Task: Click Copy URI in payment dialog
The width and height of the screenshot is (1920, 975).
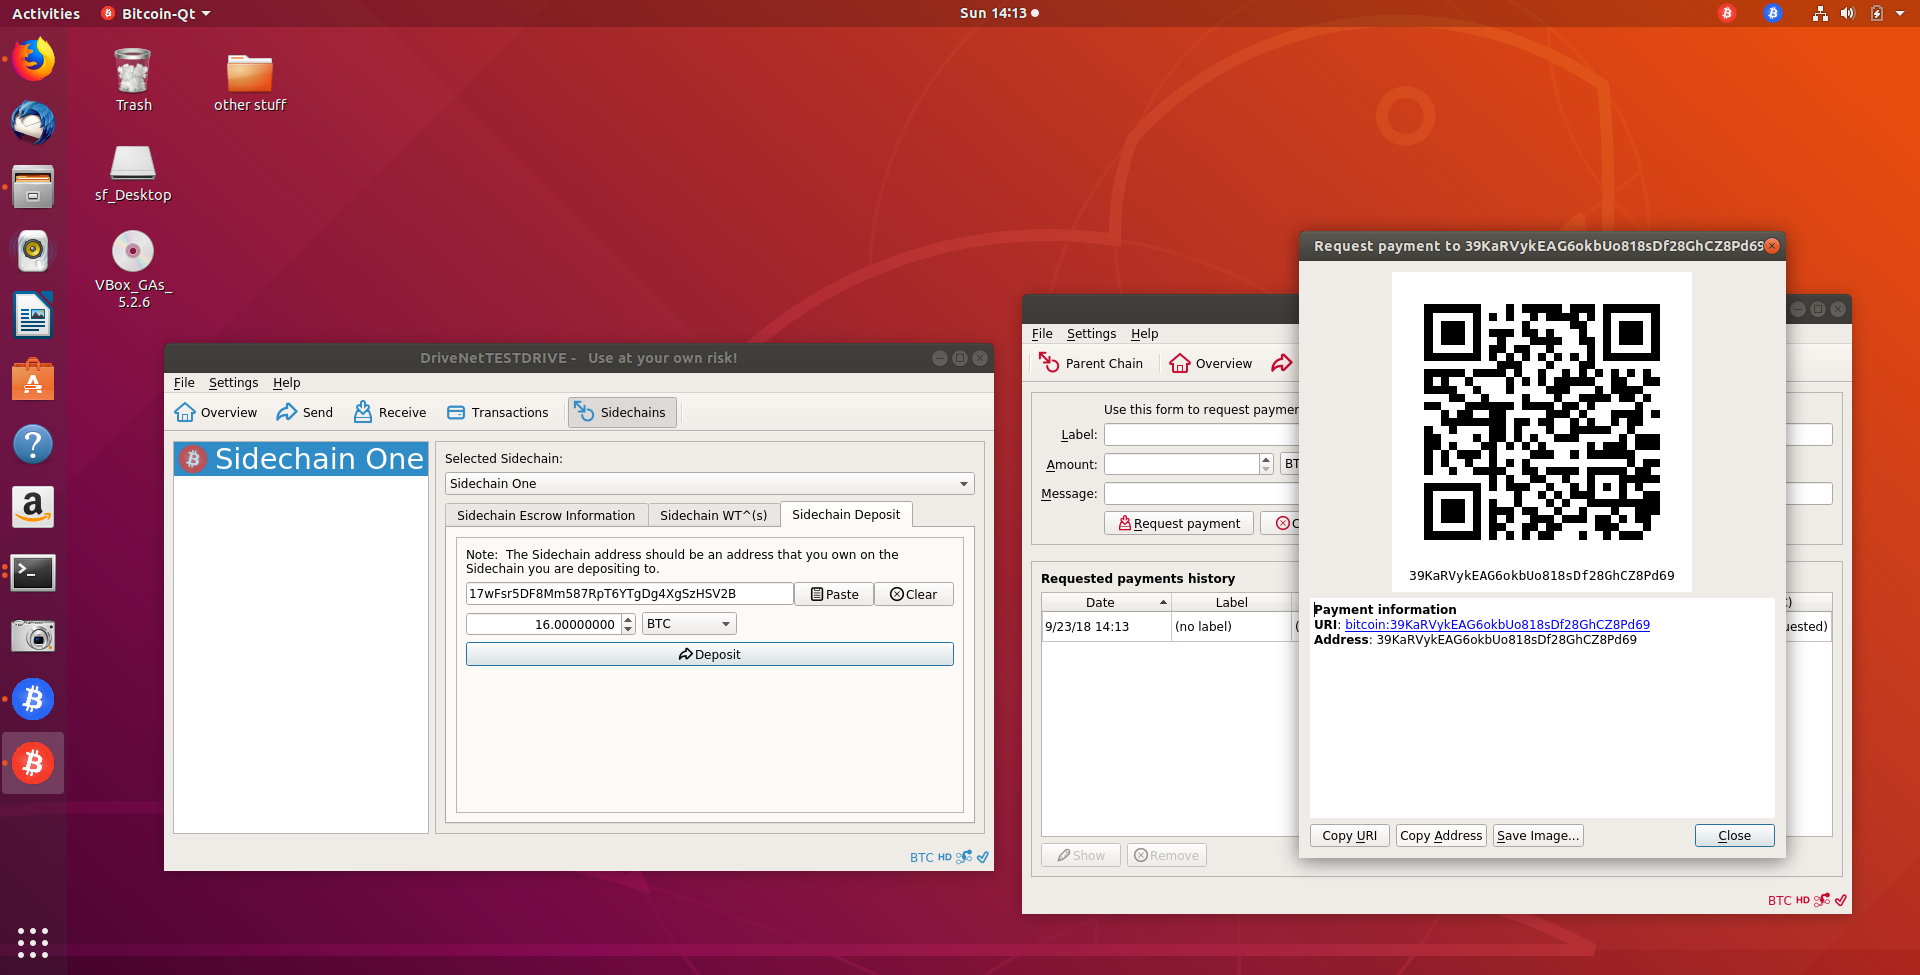Action: coord(1349,836)
